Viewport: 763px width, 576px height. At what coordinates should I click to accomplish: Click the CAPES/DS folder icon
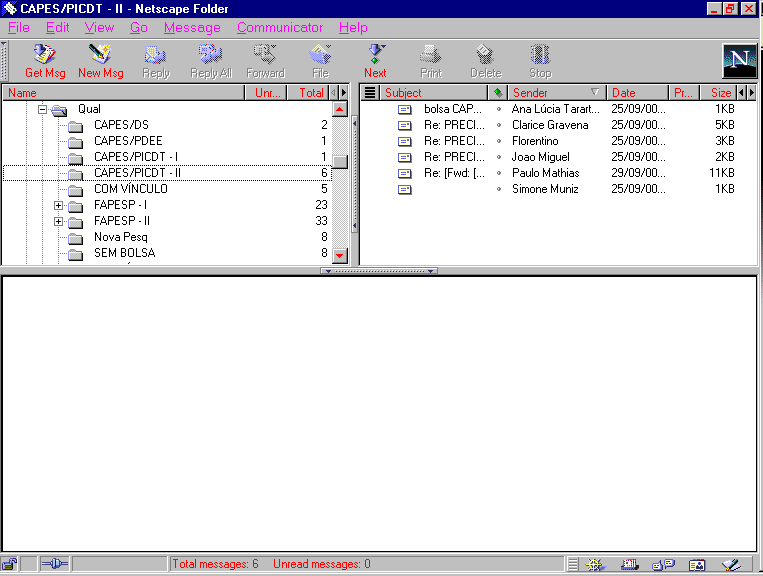[x=75, y=126]
